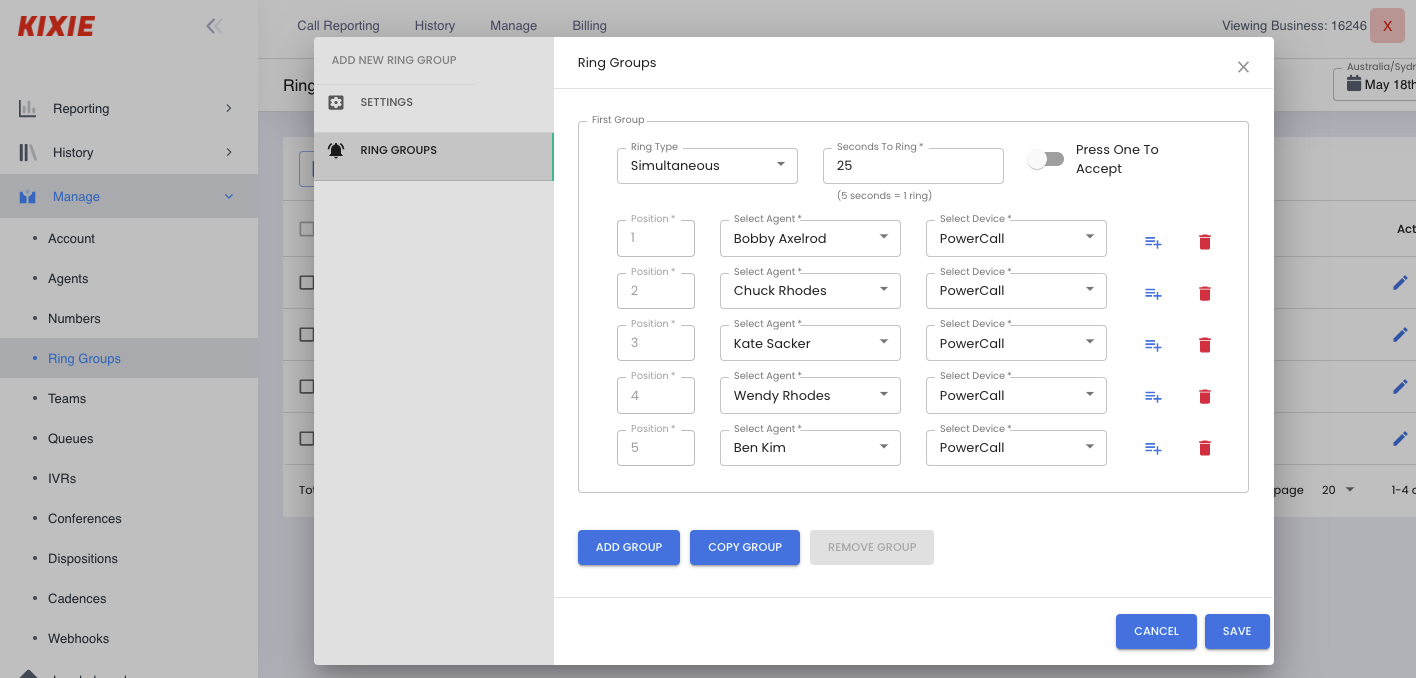Image resolution: width=1416 pixels, height=678 pixels.
Task: Add a row after Bobby Axelrod
Action: coord(1153,242)
